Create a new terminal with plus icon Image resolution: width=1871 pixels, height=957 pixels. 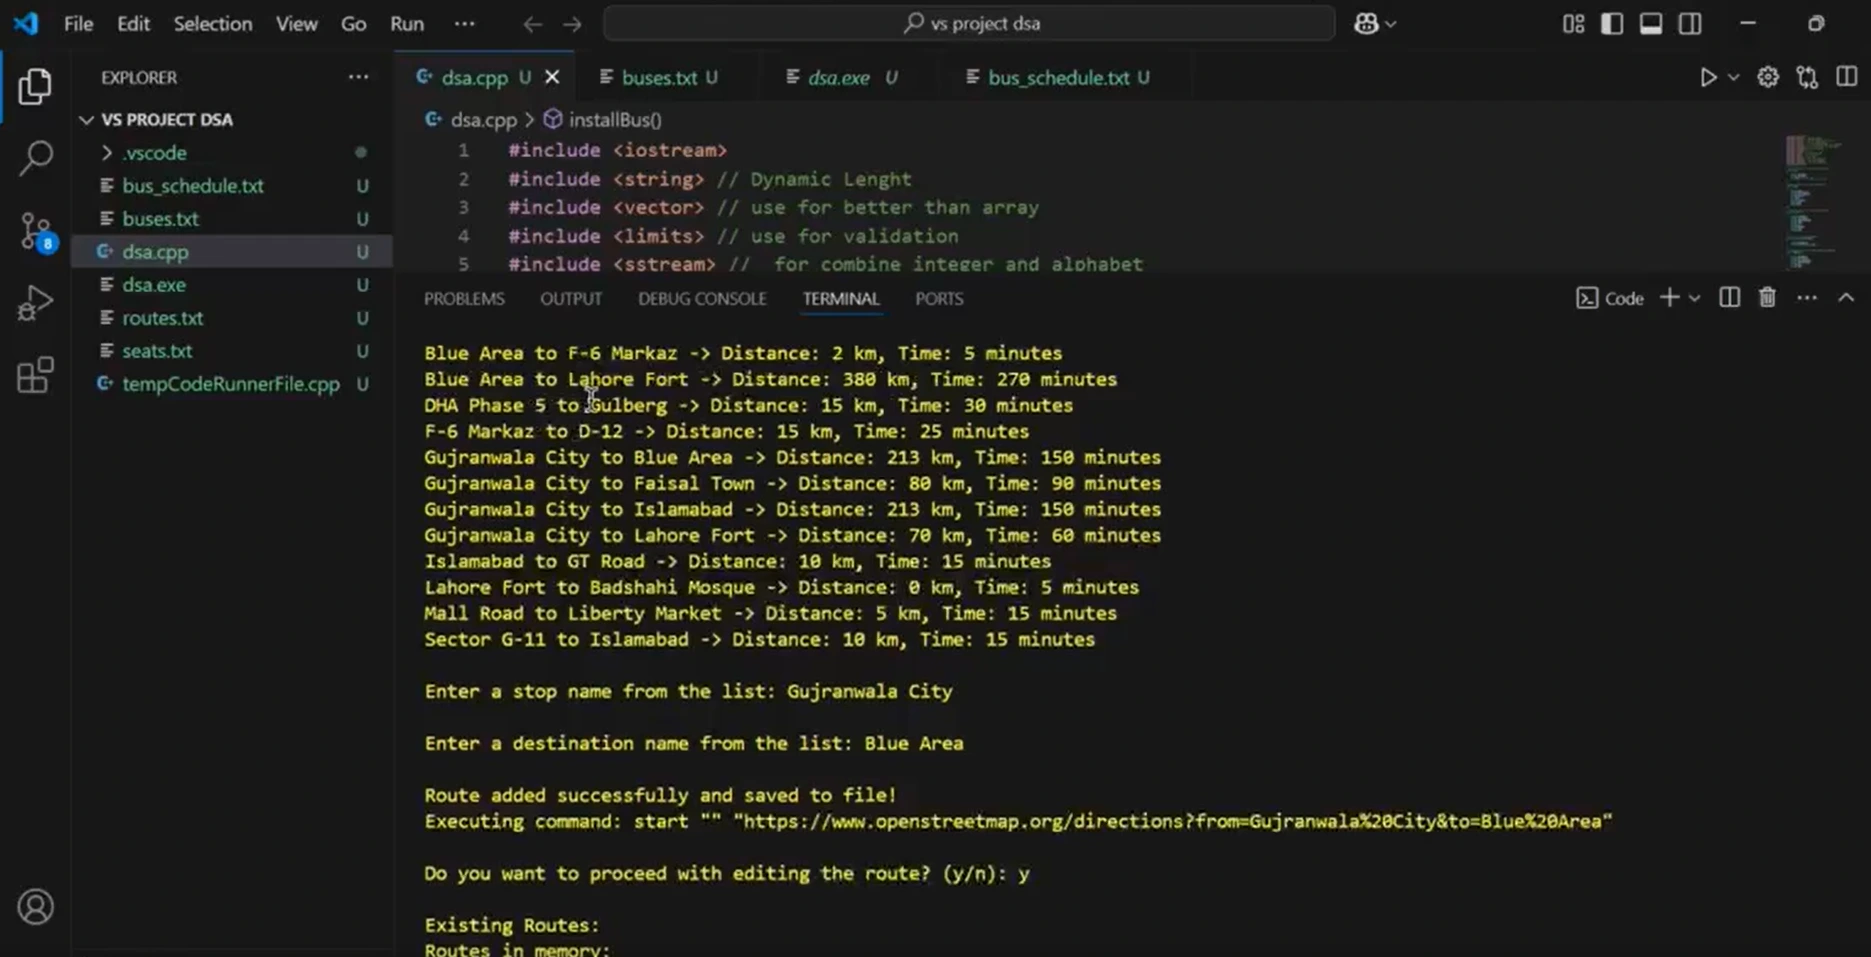click(x=1669, y=298)
